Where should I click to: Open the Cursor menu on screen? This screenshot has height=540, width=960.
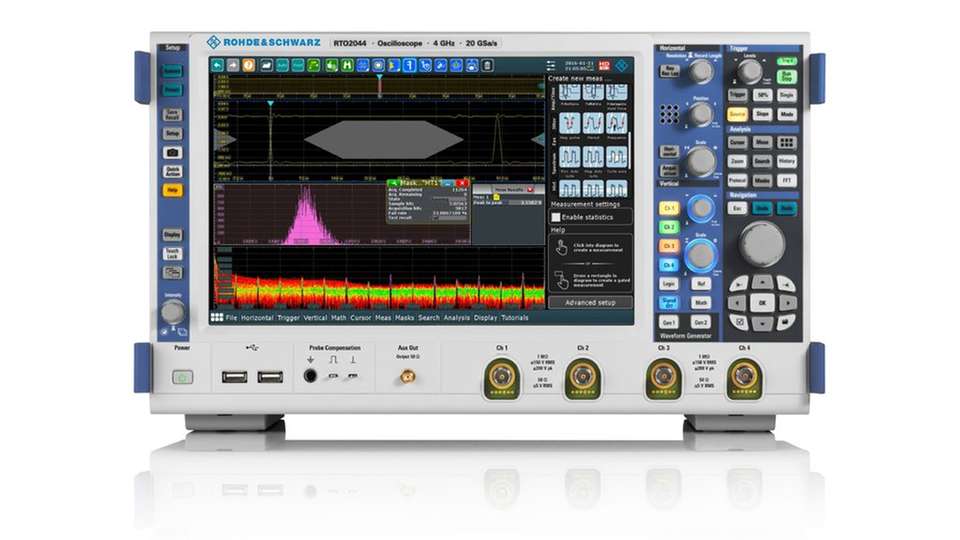(361, 318)
